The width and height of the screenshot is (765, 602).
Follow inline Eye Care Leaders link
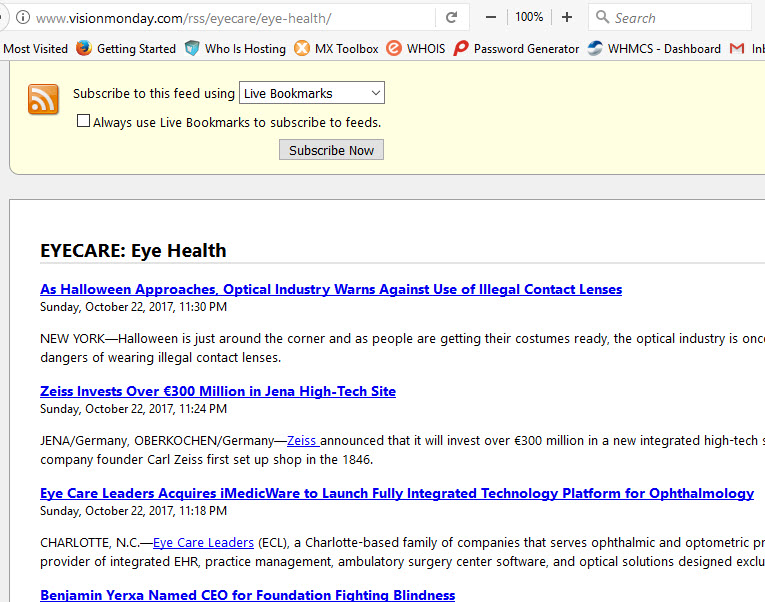(203, 542)
